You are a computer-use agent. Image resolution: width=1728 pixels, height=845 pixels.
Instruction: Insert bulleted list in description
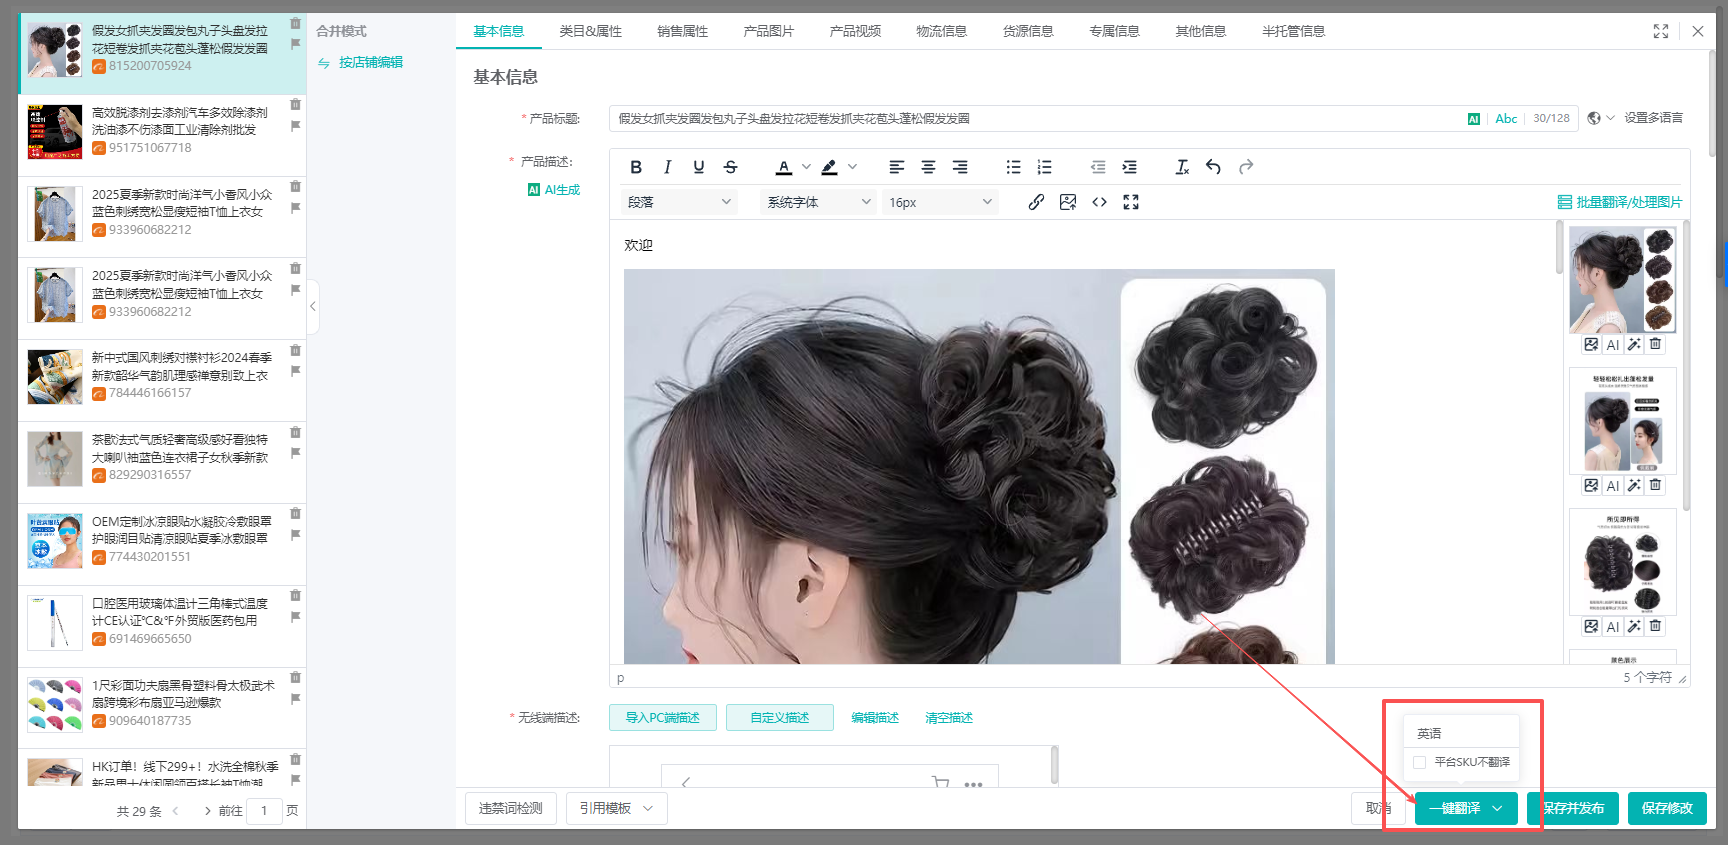(x=1013, y=167)
